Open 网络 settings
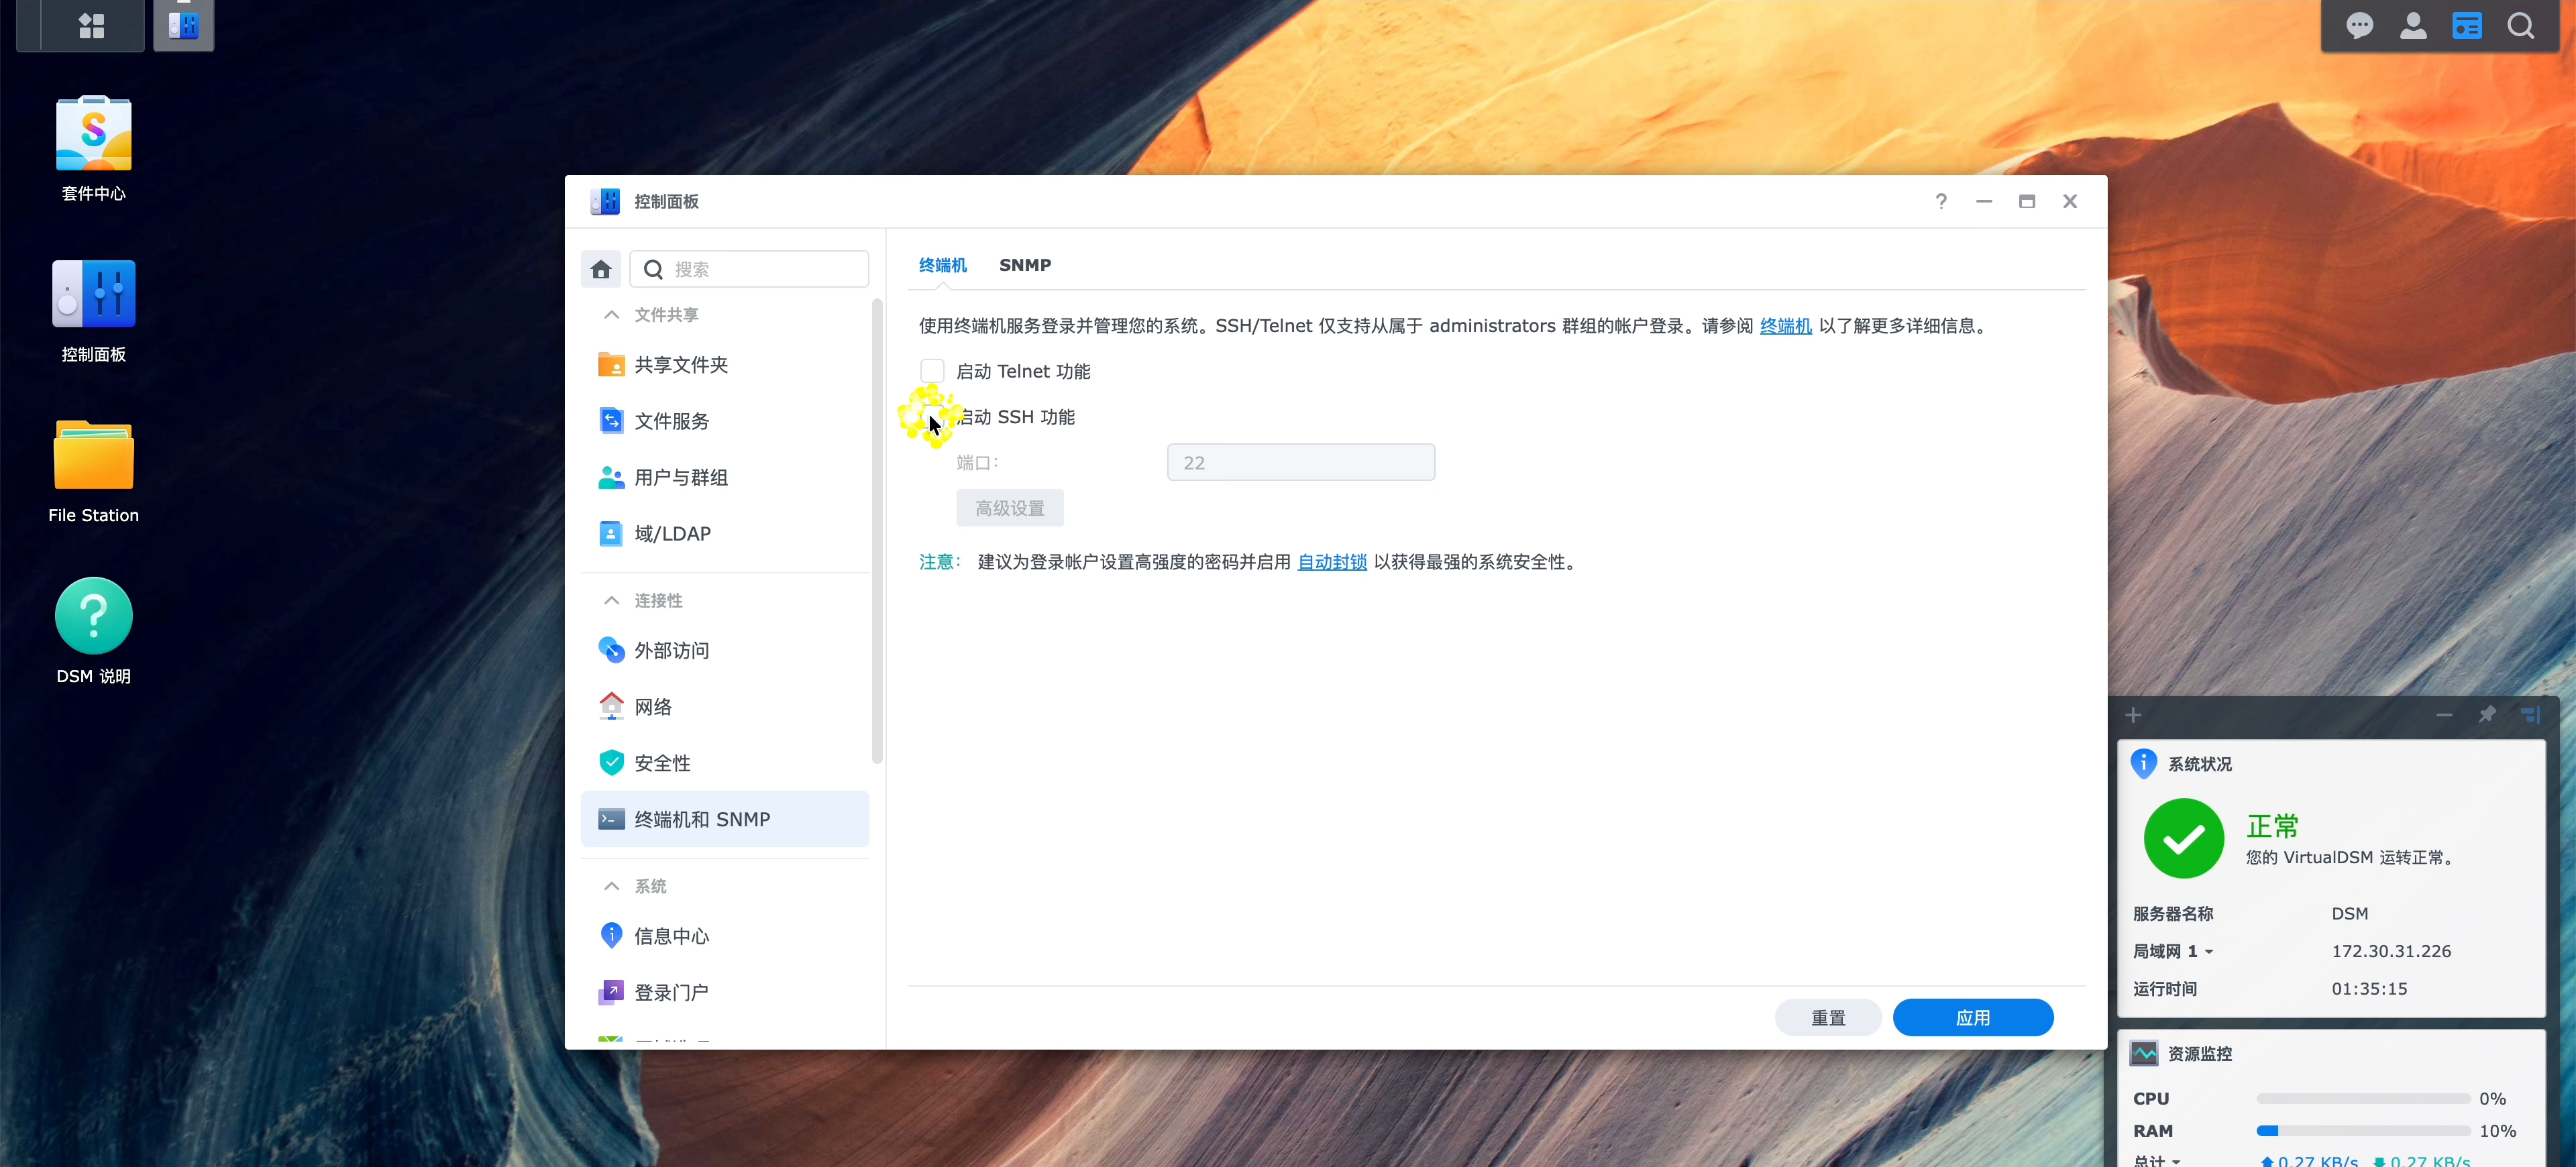This screenshot has width=2576, height=1167. pos(725,706)
